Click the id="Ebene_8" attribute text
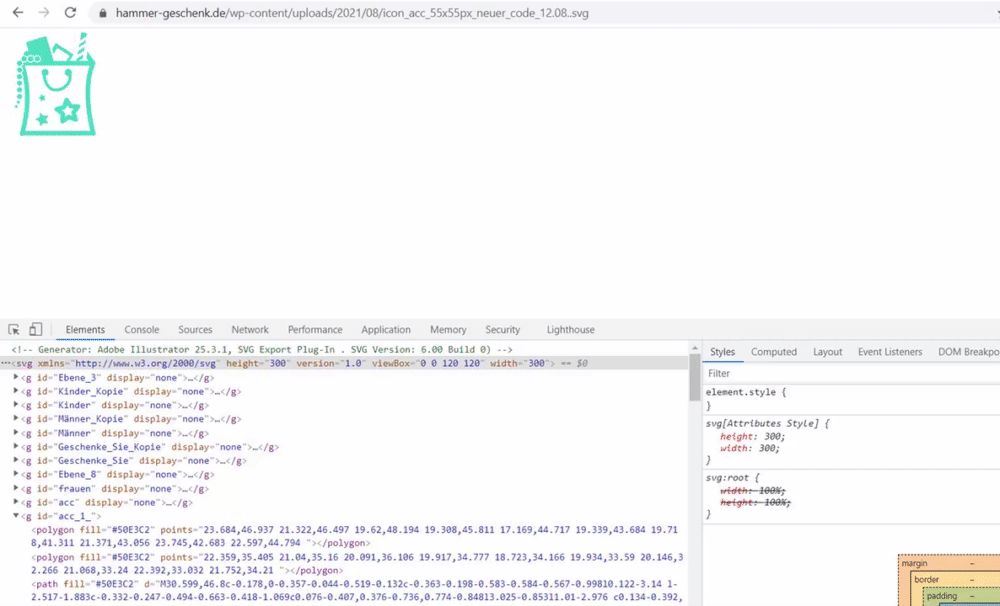The image size is (1000, 606). coord(69,475)
